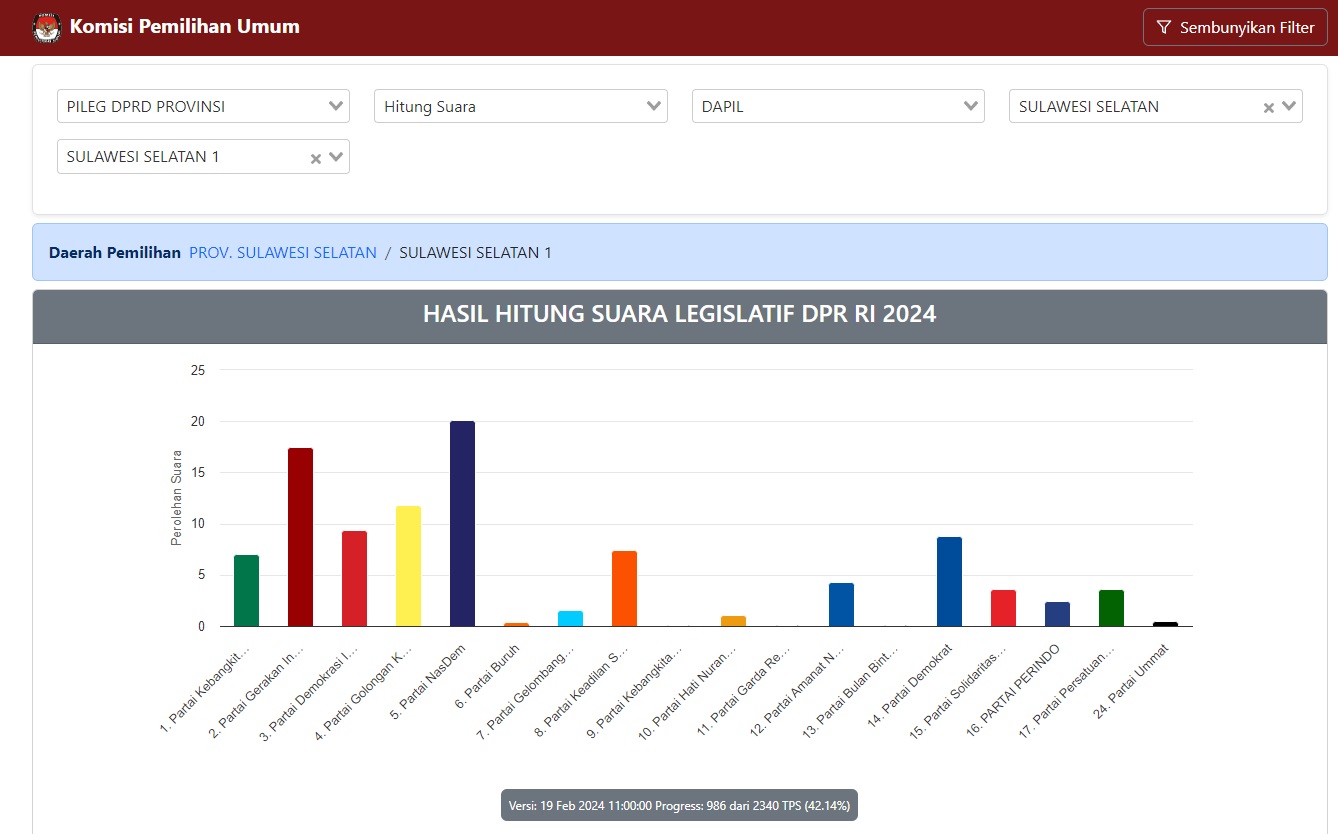The height and width of the screenshot is (834, 1338).
Task: Click the Daerah Pemilihan label
Action: point(115,253)
